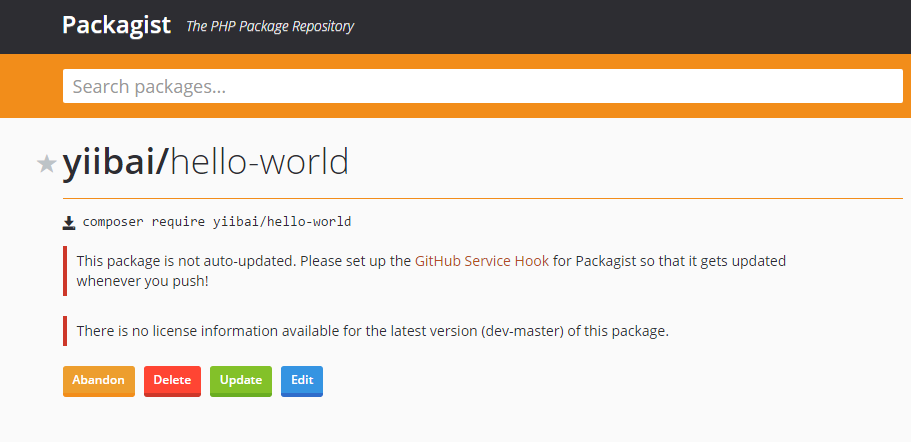Open the Packagist home logo
The height and width of the screenshot is (442, 911).
pyautogui.click(x=116, y=25)
